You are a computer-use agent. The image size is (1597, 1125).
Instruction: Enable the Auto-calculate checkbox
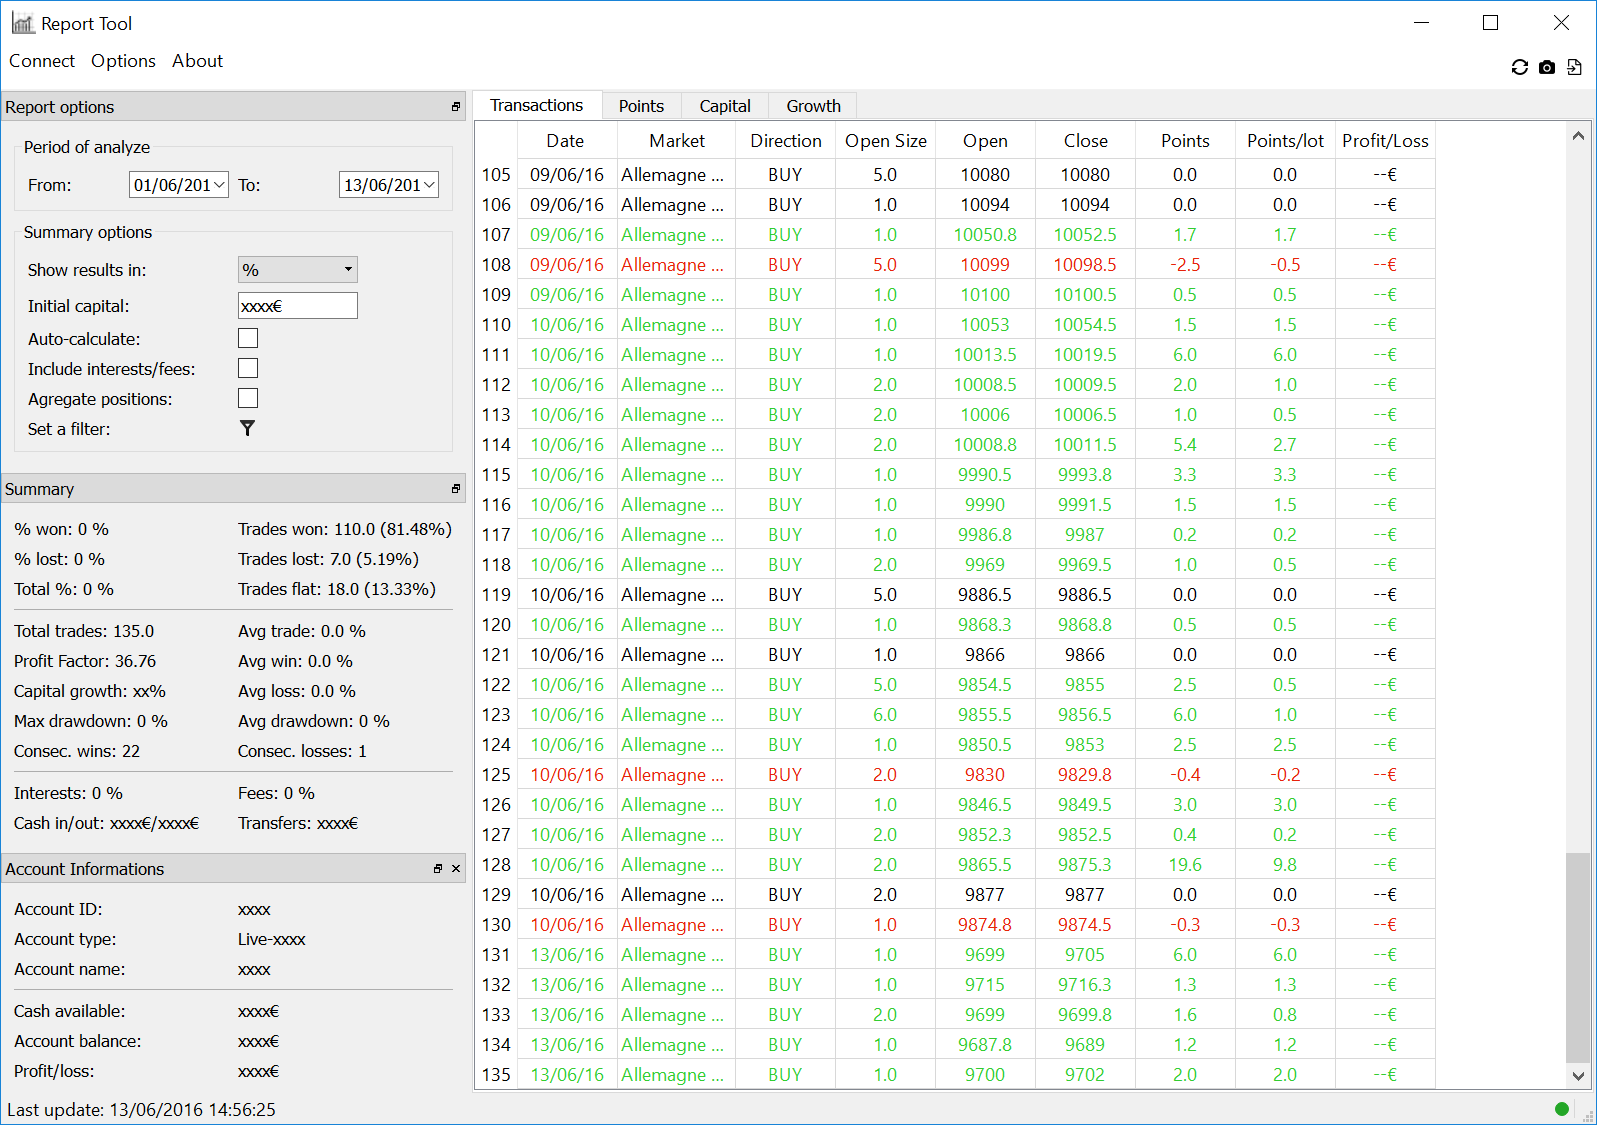248,338
